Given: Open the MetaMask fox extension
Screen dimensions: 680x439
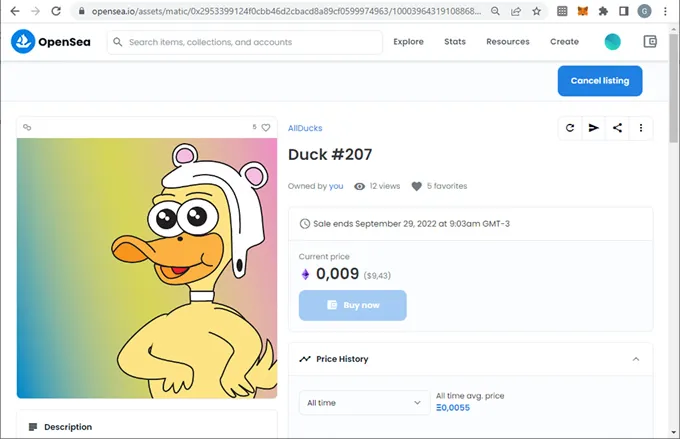Looking at the screenshot, I should [x=583, y=11].
